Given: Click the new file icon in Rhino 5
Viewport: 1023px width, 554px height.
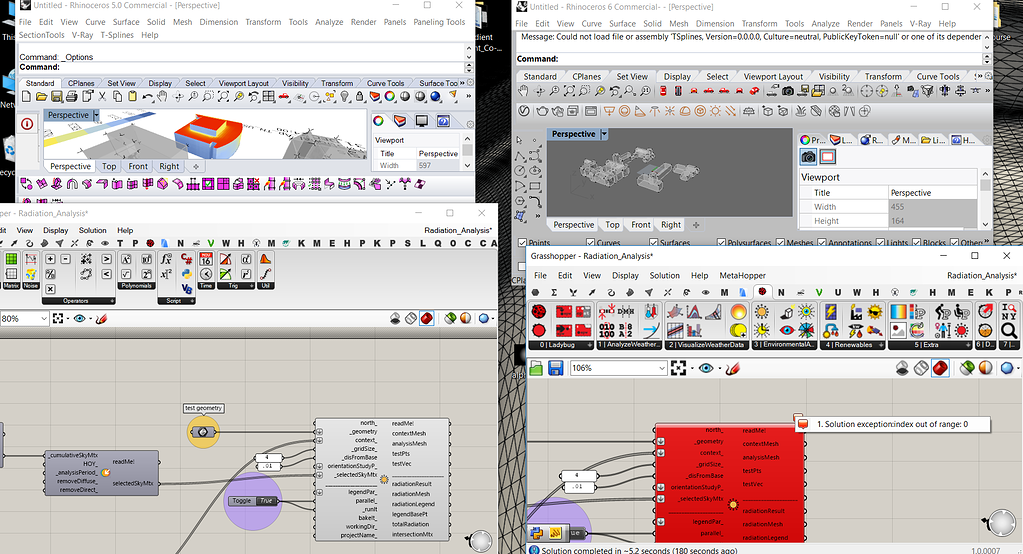Looking at the screenshot, I should (x=26, y=97).
